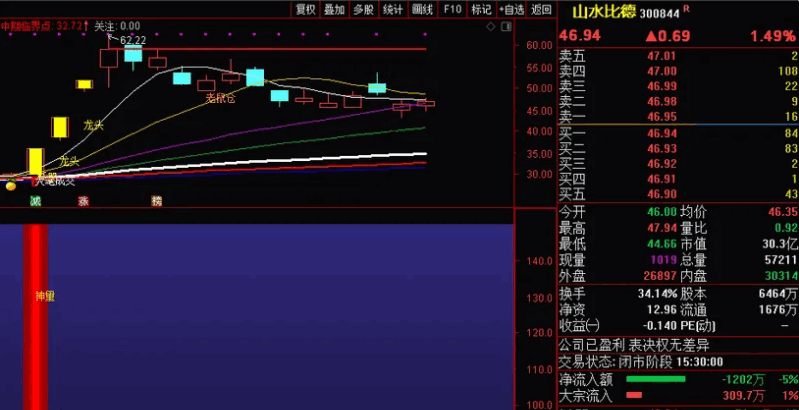Click 最低 low price 44.66
This screenshot has height=410, width=799.
pyautogui.click(x=662, y=244)
